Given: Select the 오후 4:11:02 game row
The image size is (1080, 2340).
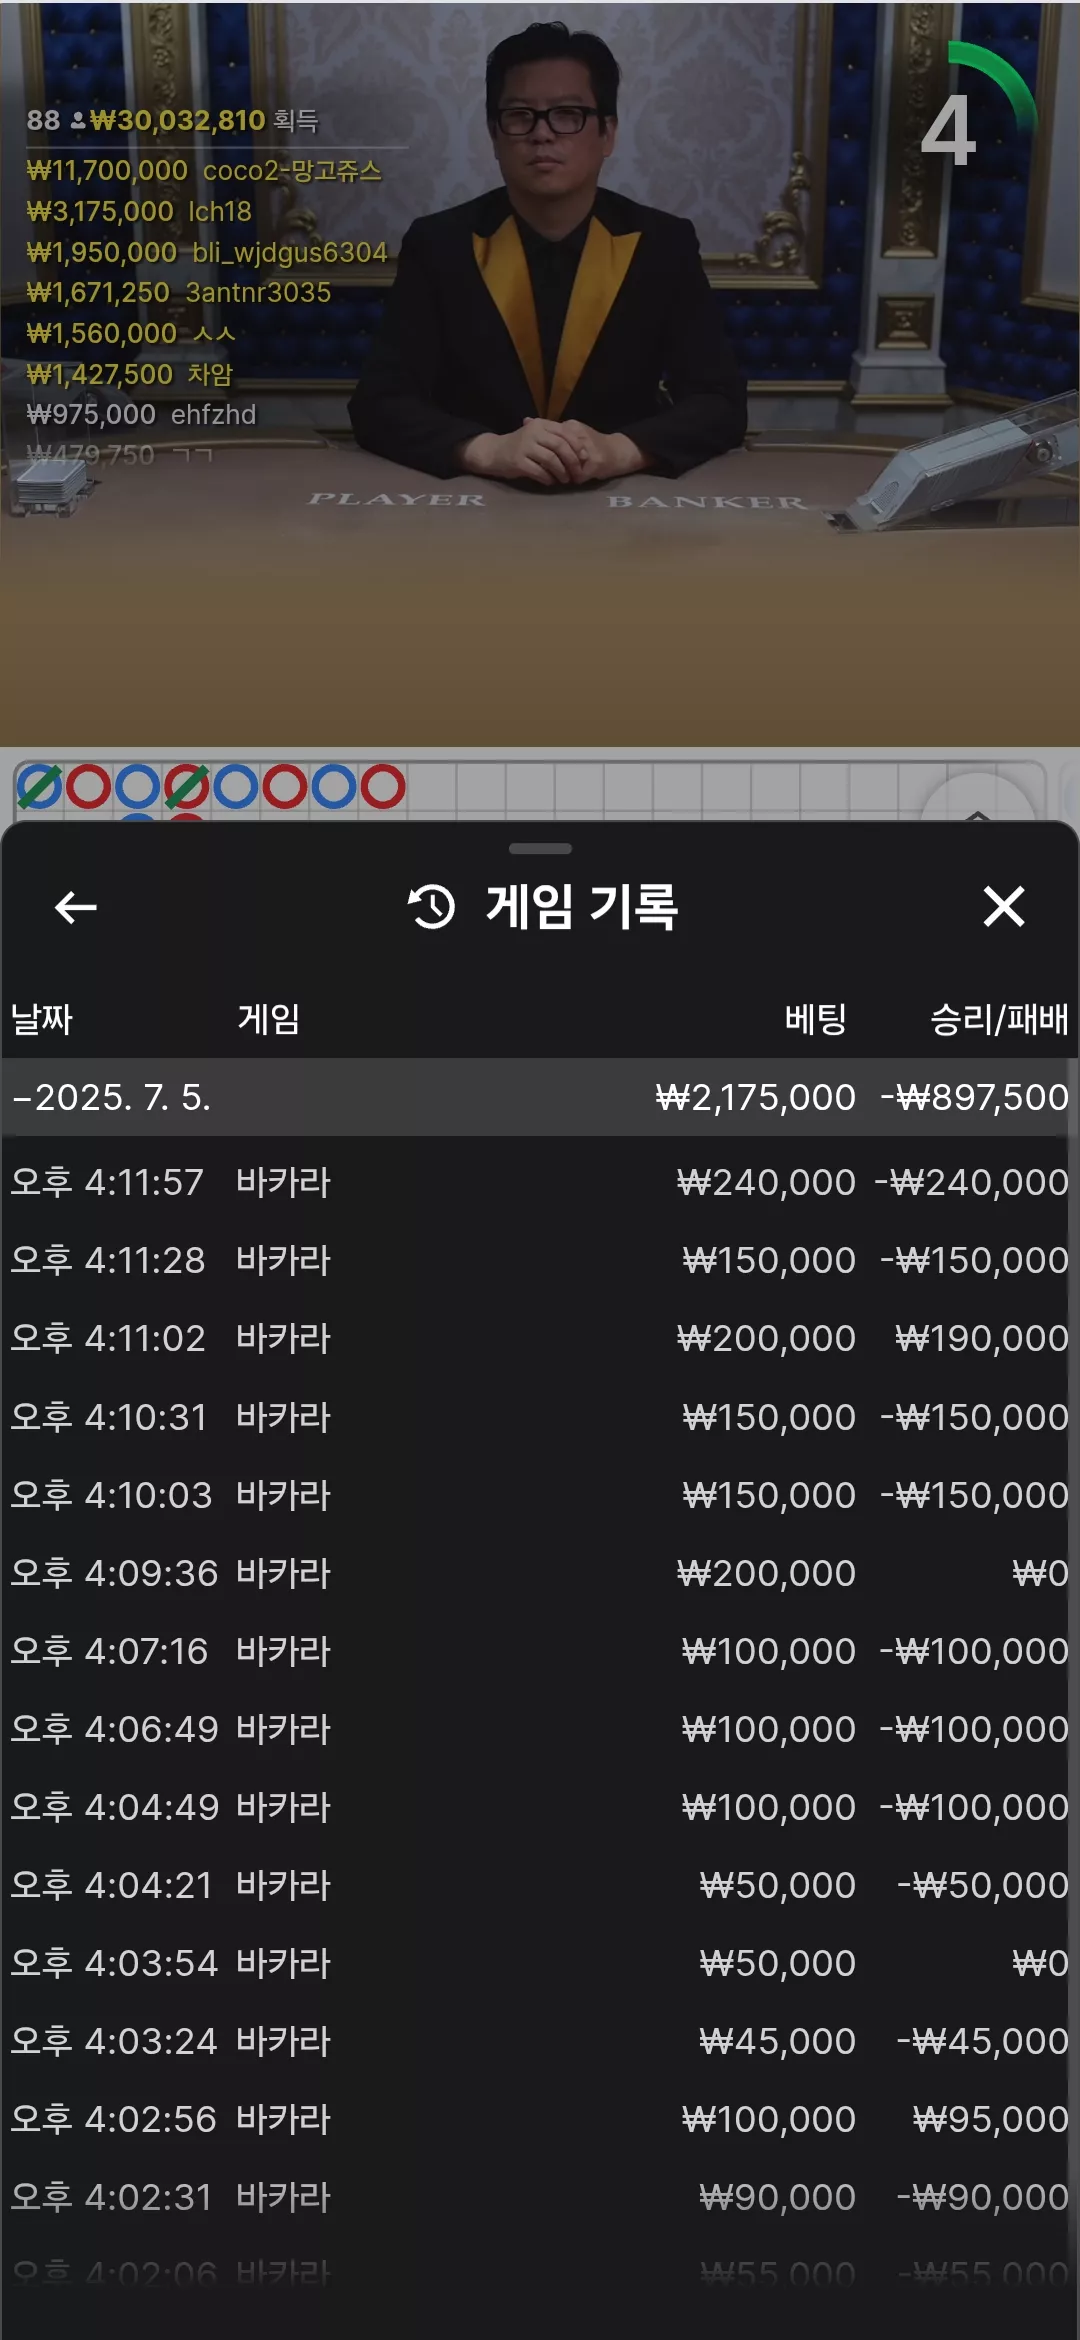Looking at the screenshot, I should (x=540, y=1338).
